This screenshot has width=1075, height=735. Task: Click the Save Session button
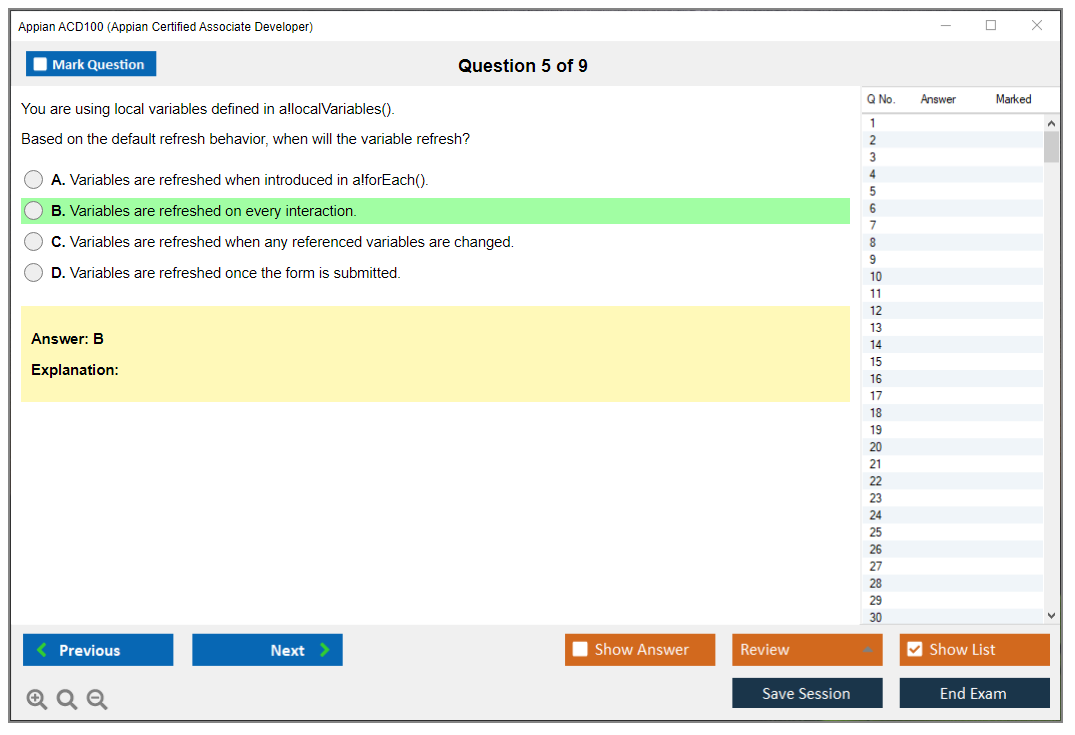(x=806, y=693)
